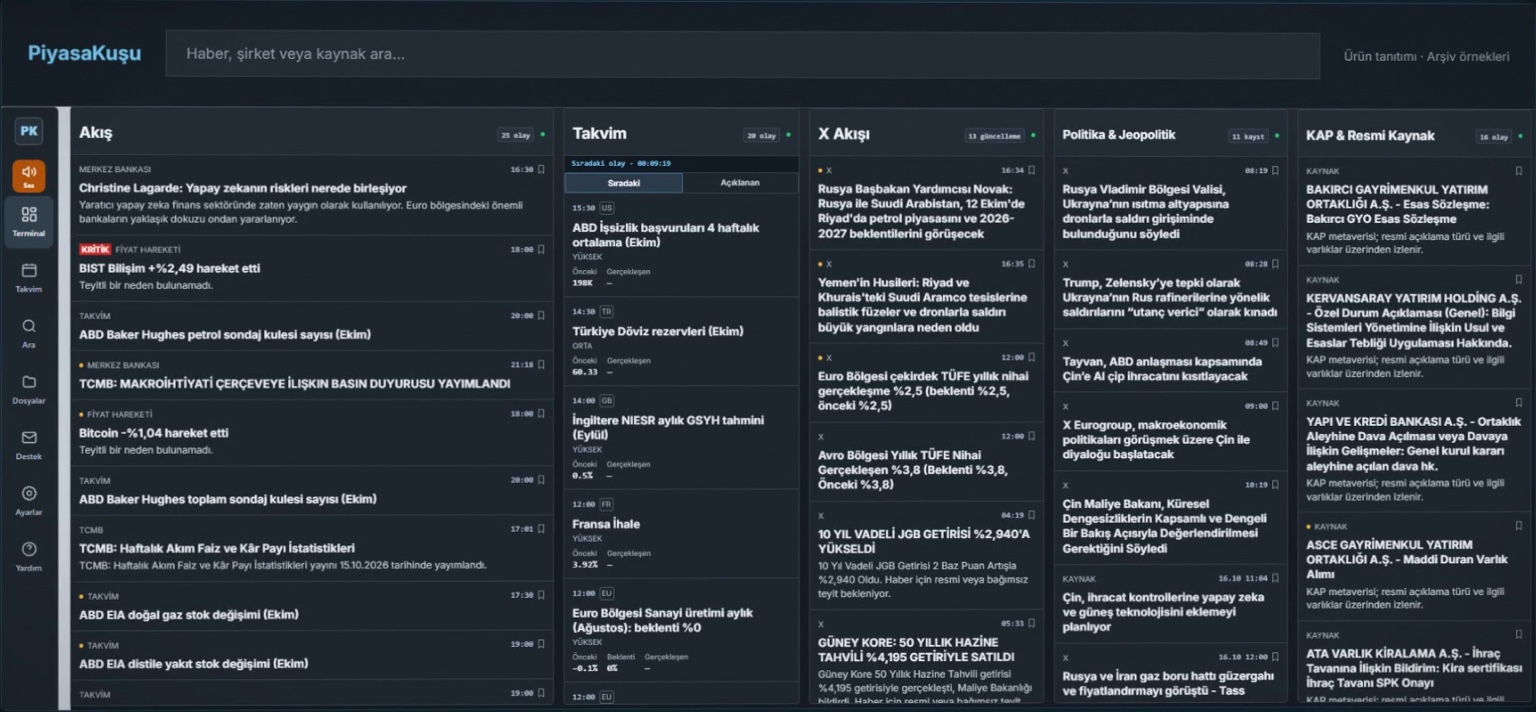Click the red KRİTİK tag
Viewport: 1536px width, 712px height.
(x=95, y=249)
